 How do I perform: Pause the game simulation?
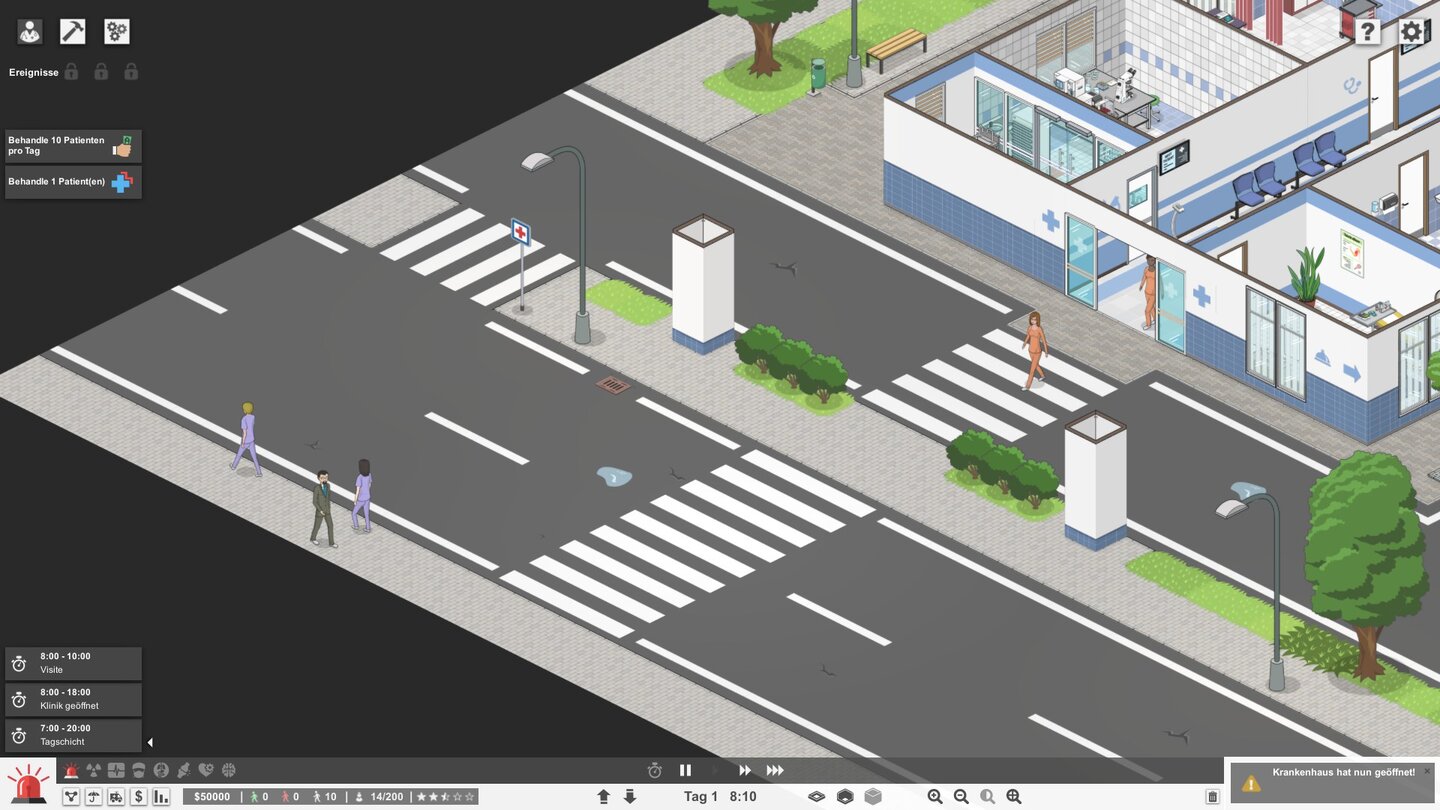coord(685,770)
